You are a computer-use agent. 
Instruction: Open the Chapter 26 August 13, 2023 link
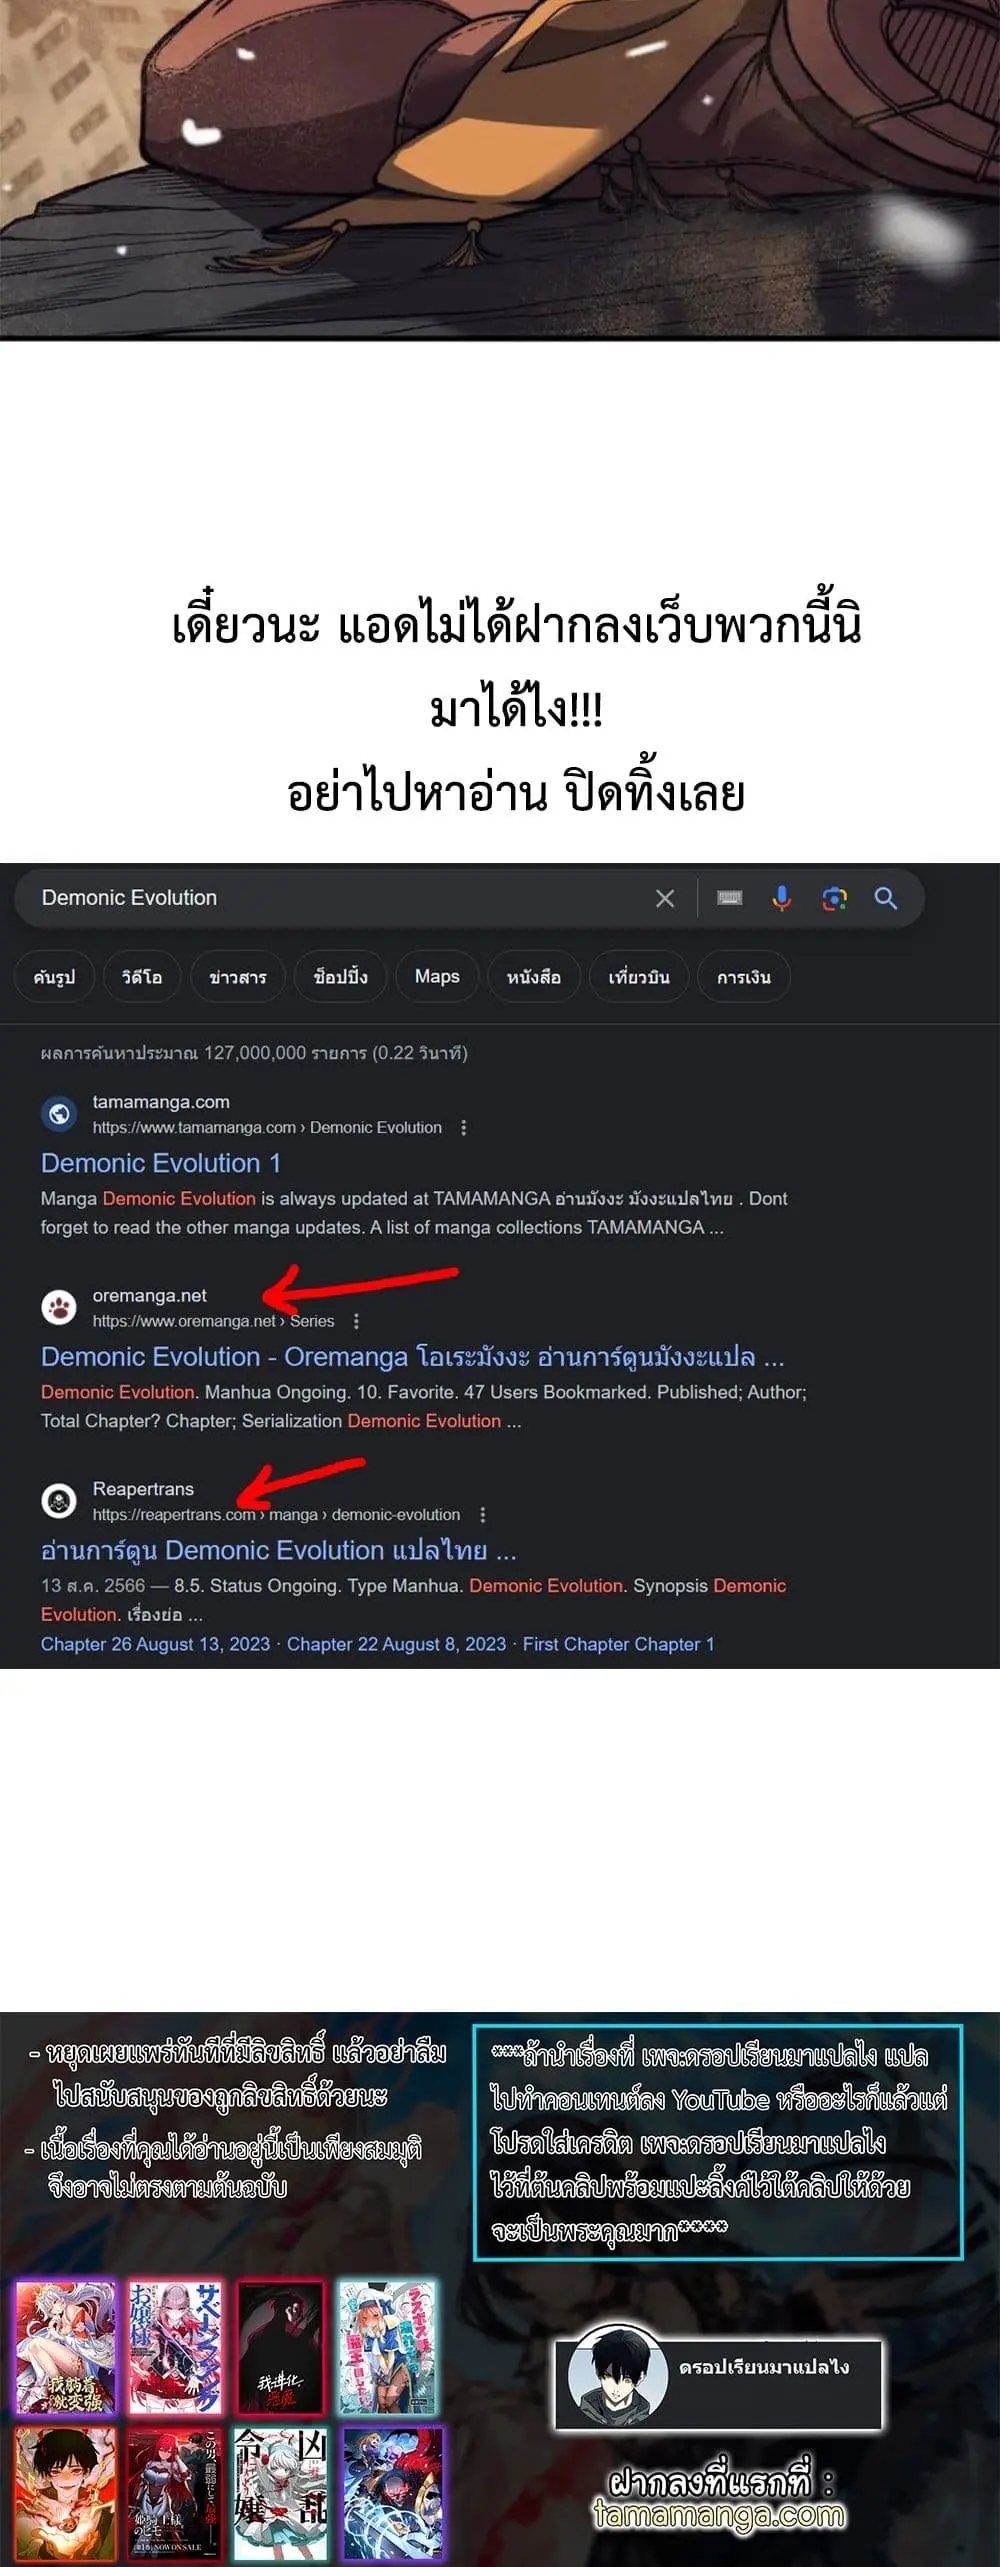coord(155,1644)
